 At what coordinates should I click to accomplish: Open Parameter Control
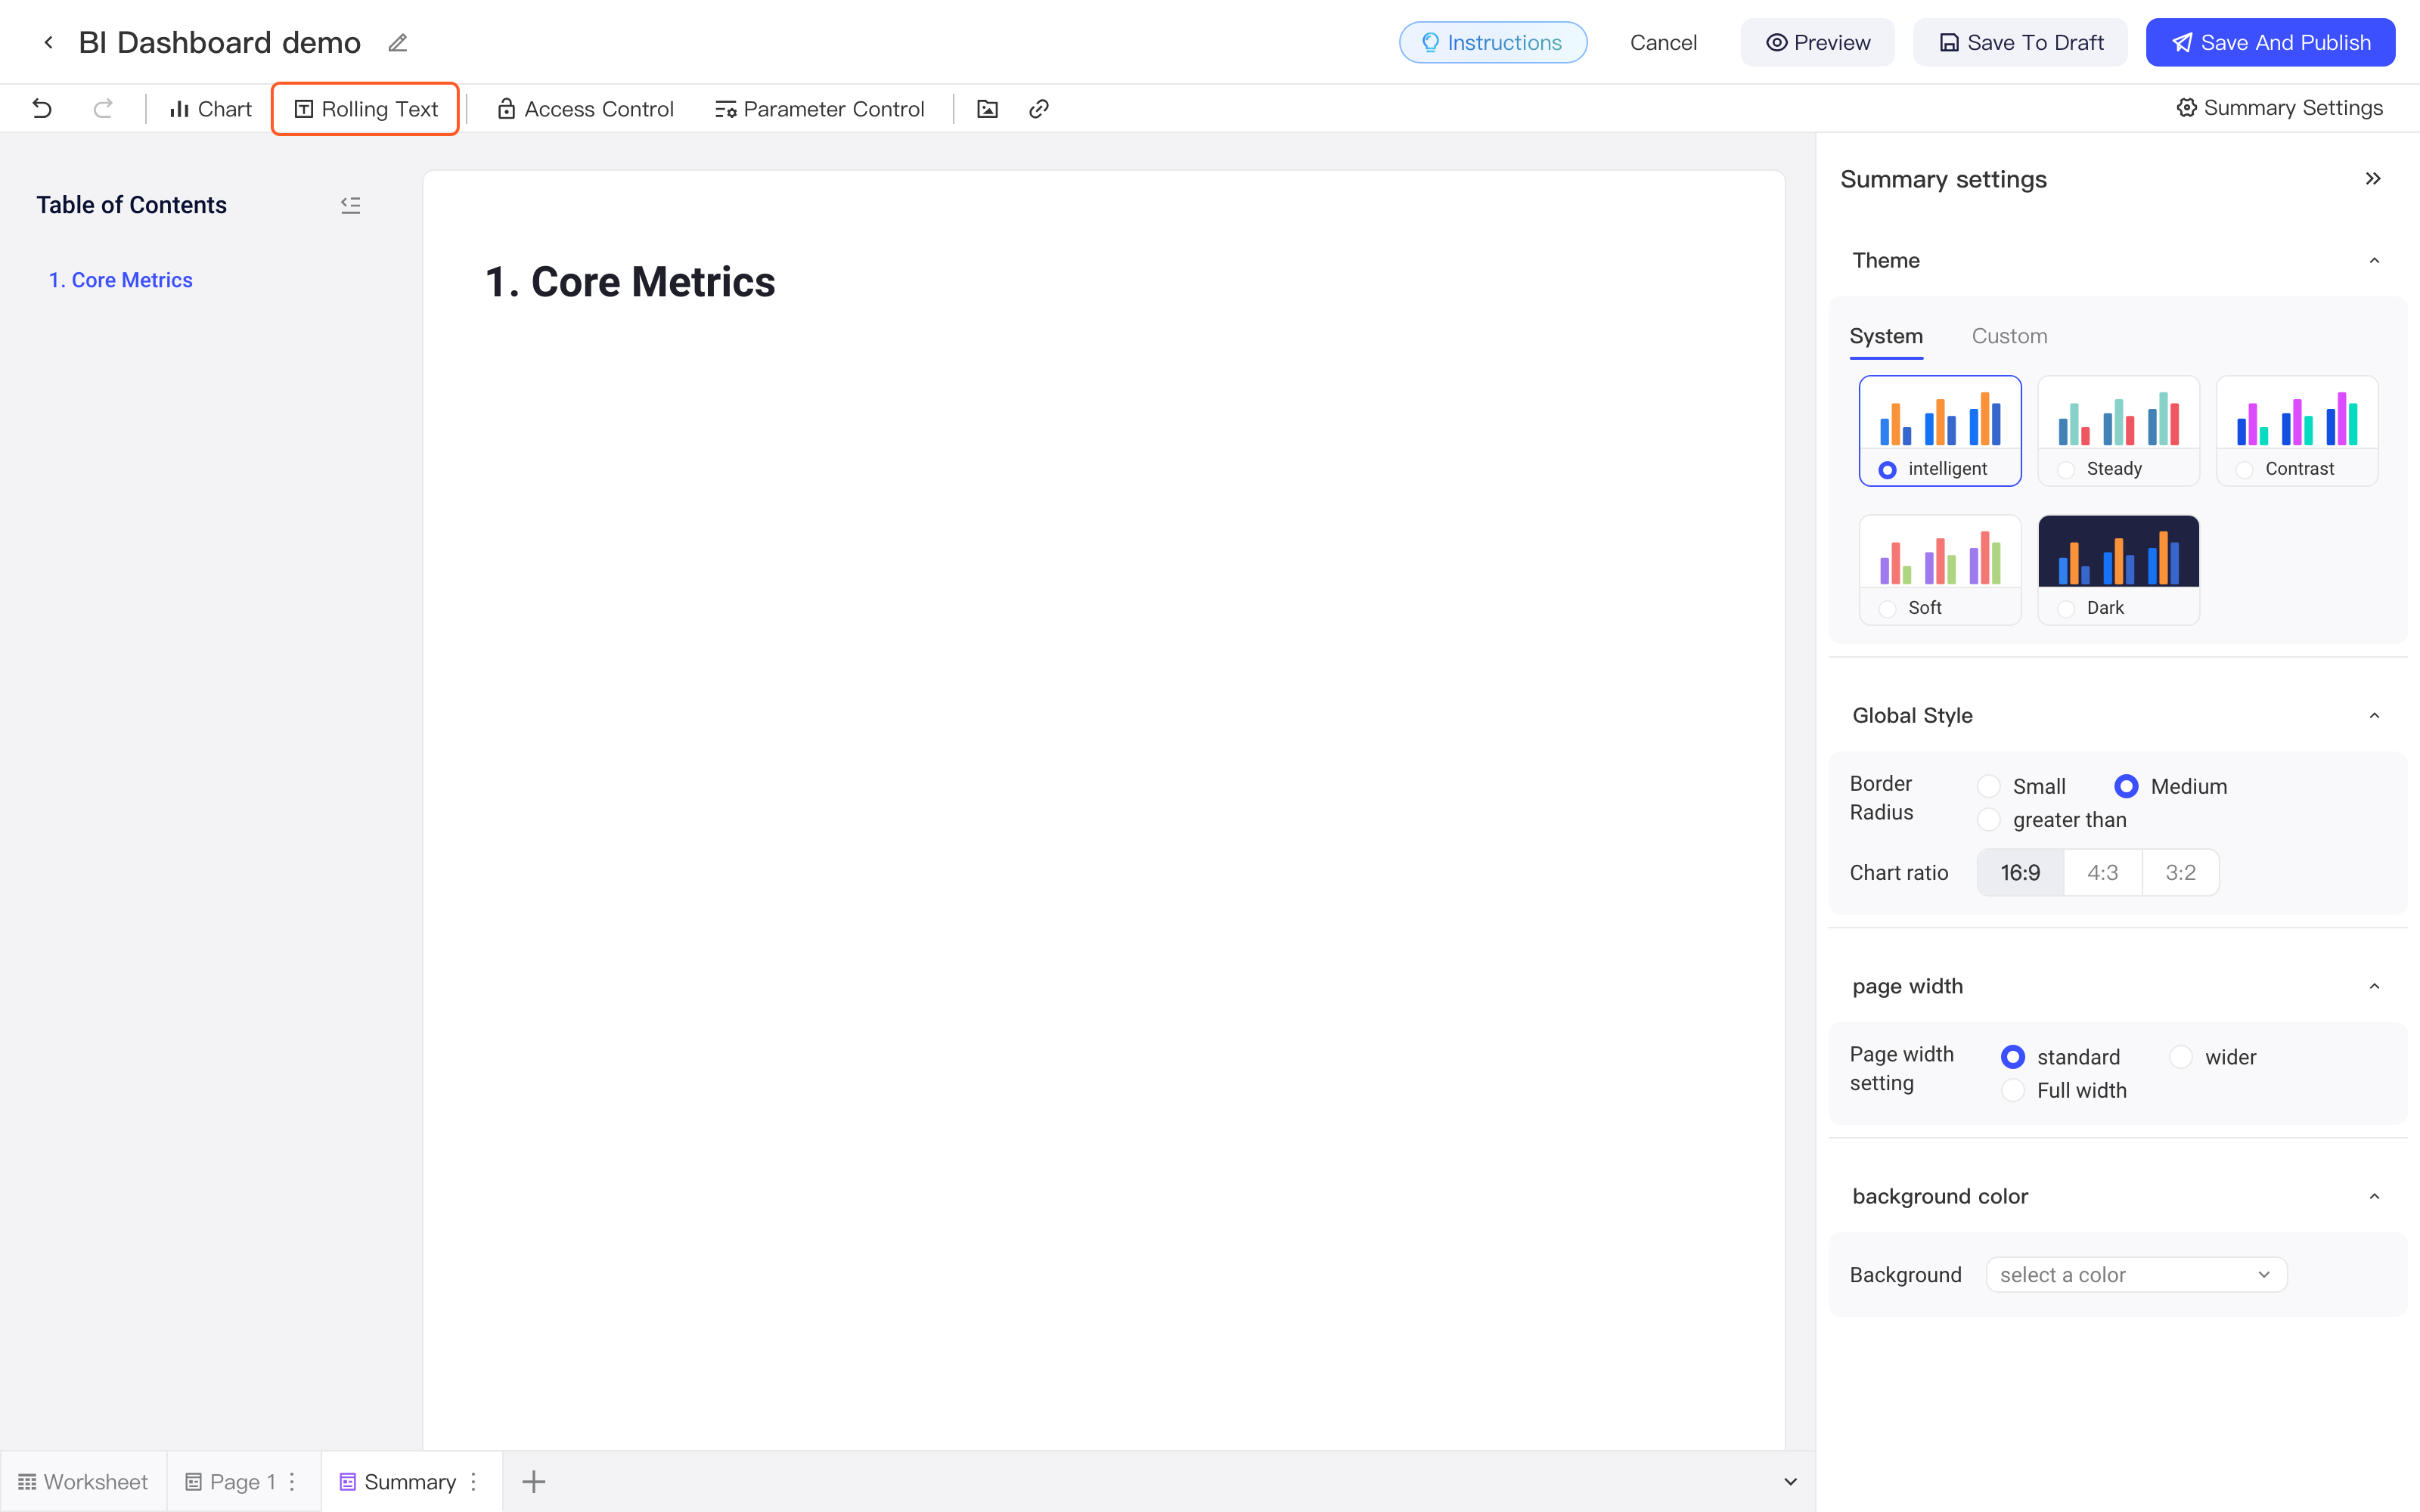tap(820, 108)
